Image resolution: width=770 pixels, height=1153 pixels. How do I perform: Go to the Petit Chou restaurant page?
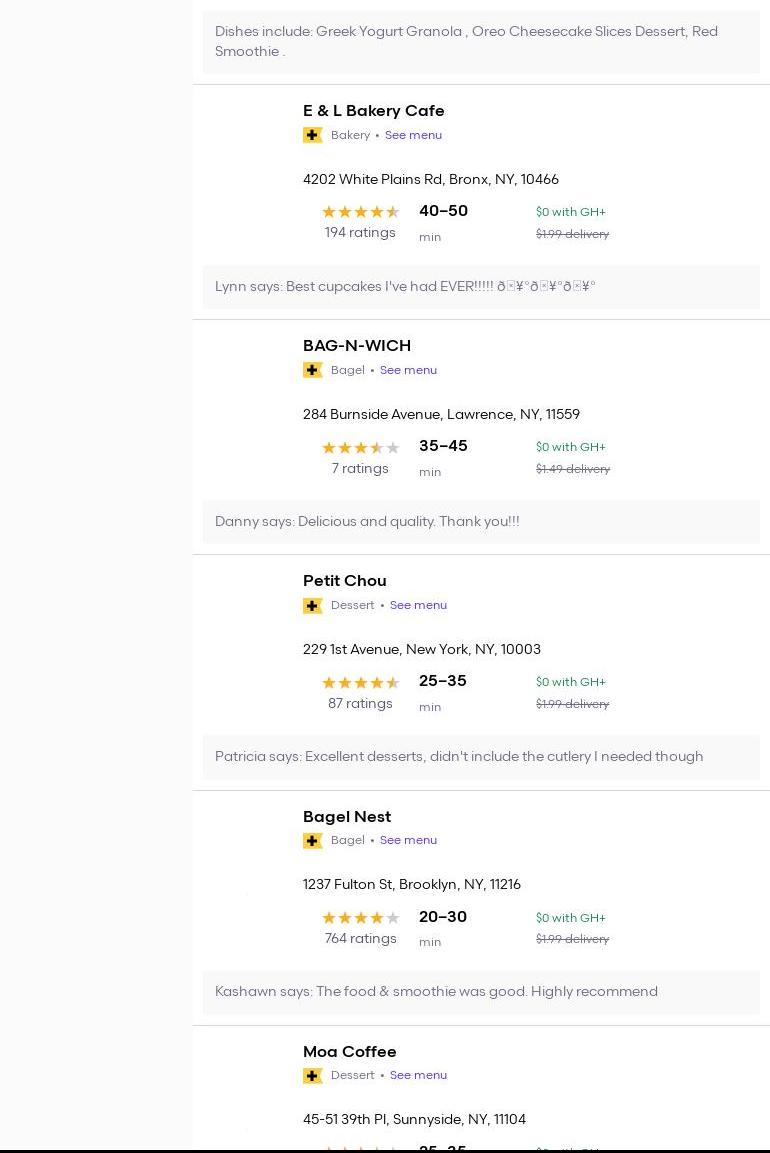pos(344,581)
